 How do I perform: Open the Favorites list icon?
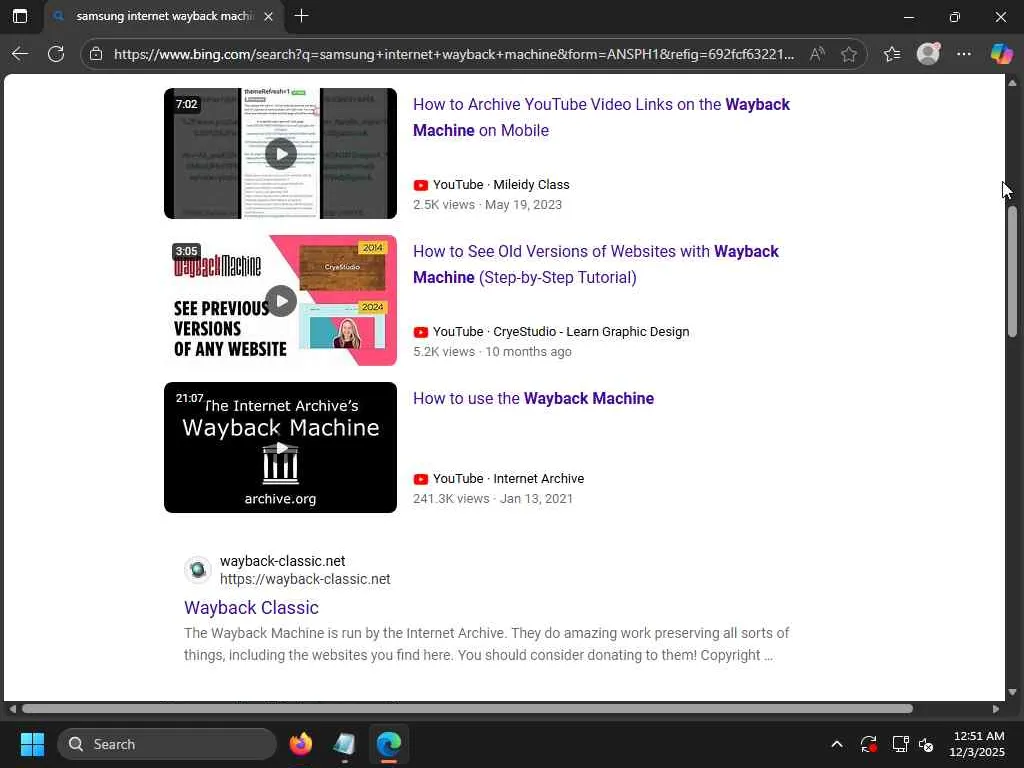892,54
